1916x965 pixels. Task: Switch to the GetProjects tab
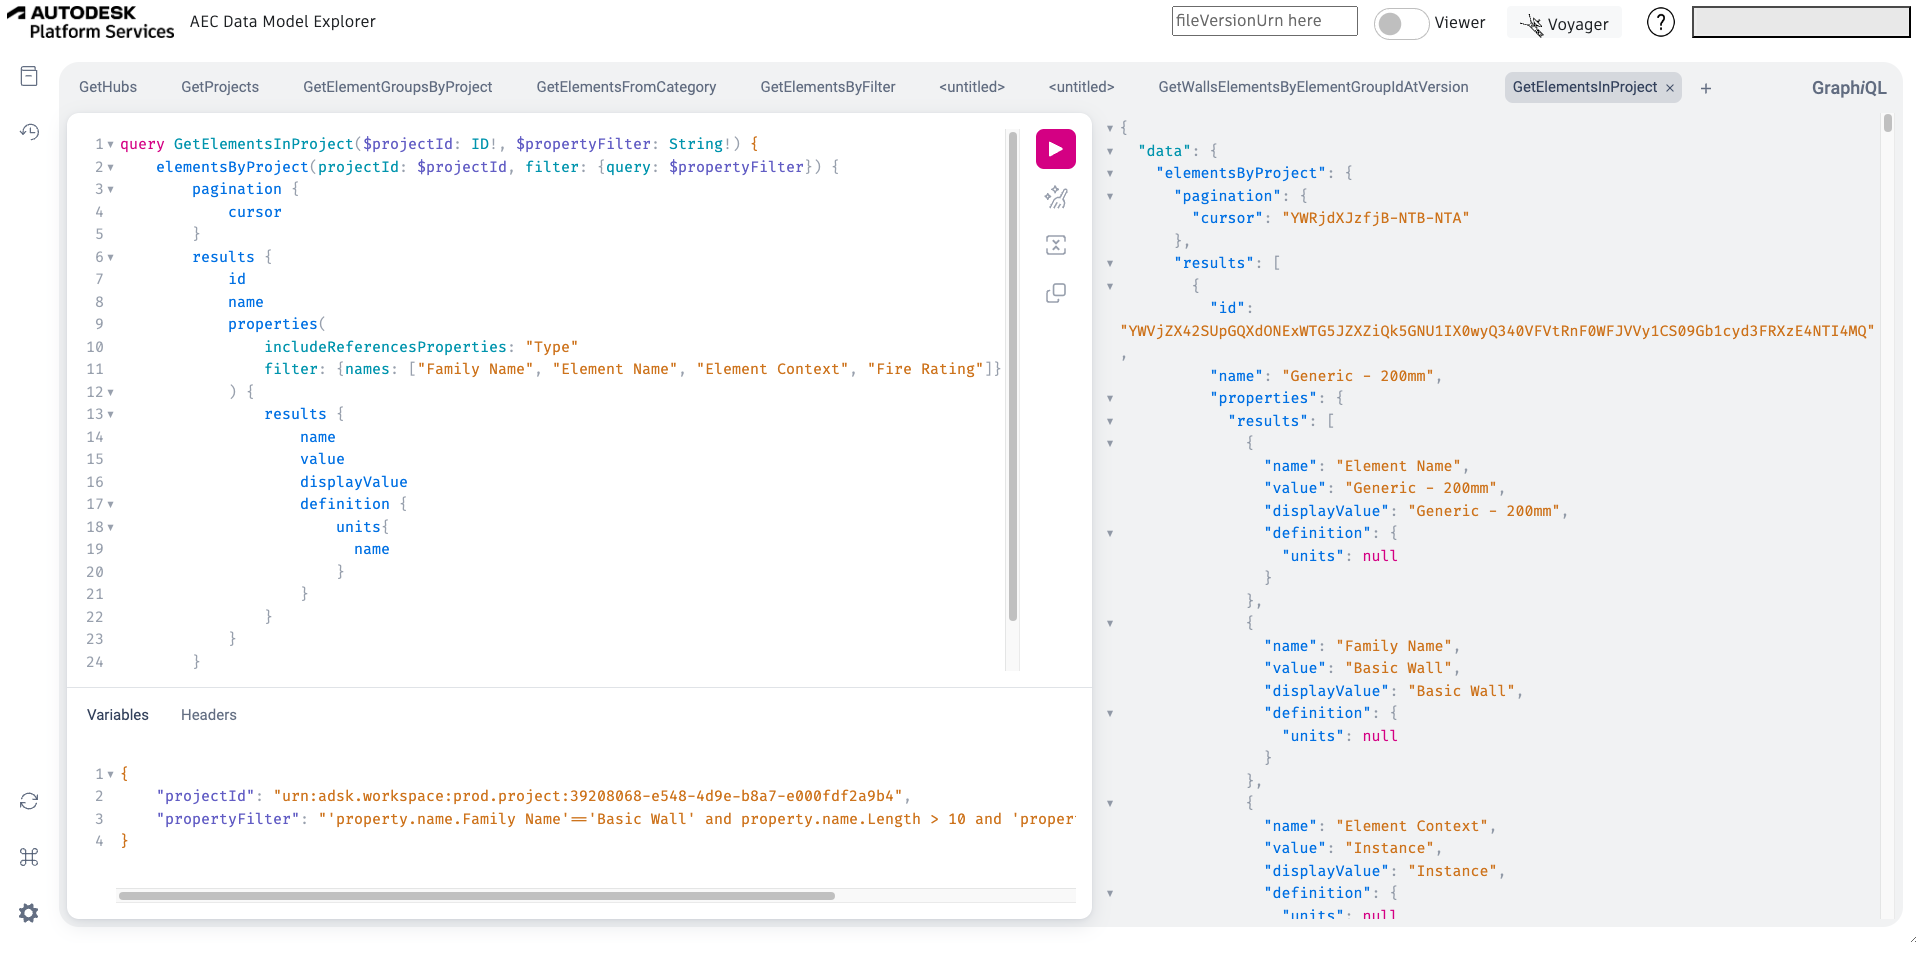tap(220, 87)
